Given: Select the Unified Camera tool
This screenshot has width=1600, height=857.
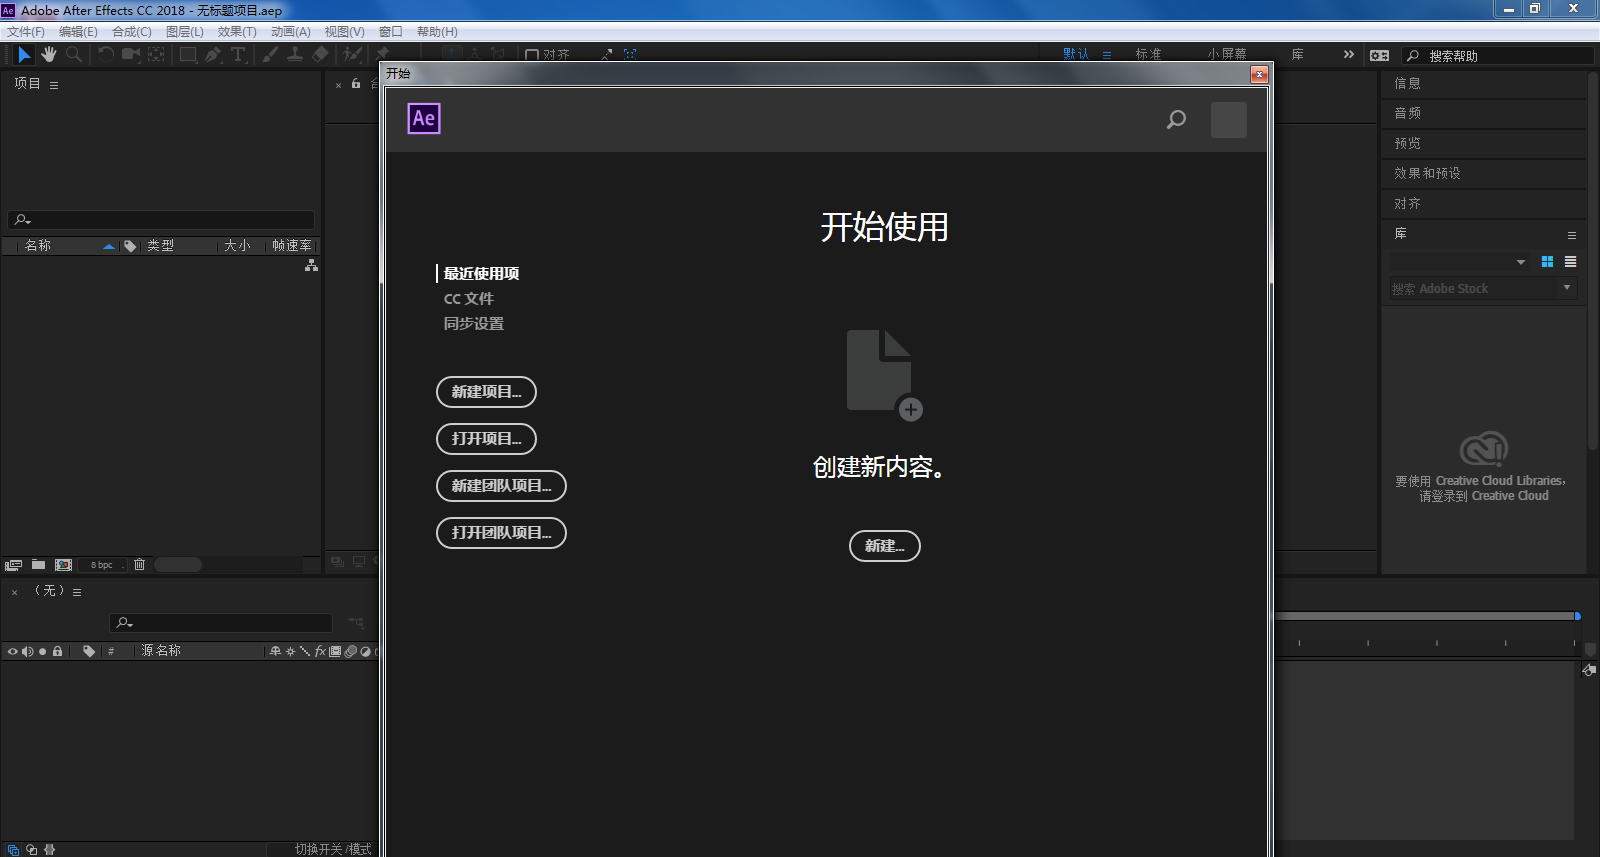Looking at the screenshot, I should pyautogui.click(x=131, y=54).
